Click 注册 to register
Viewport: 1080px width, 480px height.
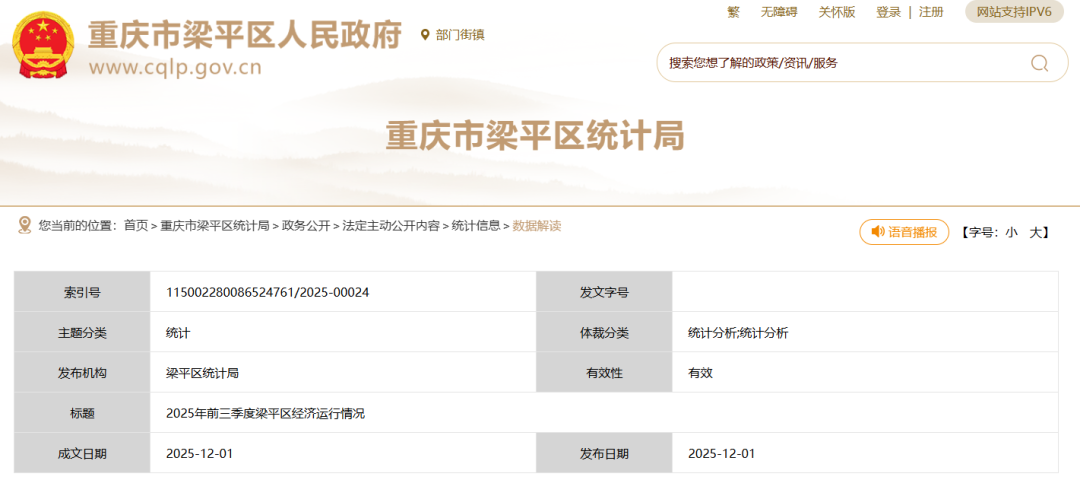931,12
